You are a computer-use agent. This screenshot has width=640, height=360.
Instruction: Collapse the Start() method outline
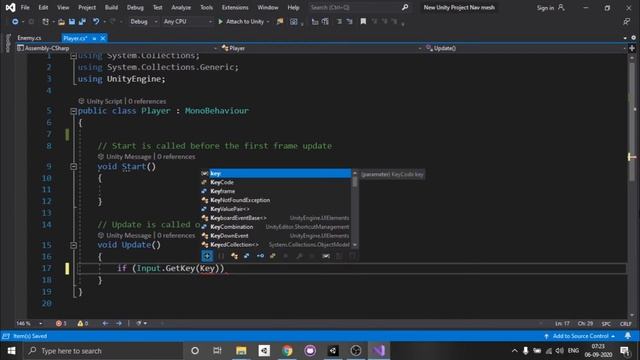coord(73,167)
